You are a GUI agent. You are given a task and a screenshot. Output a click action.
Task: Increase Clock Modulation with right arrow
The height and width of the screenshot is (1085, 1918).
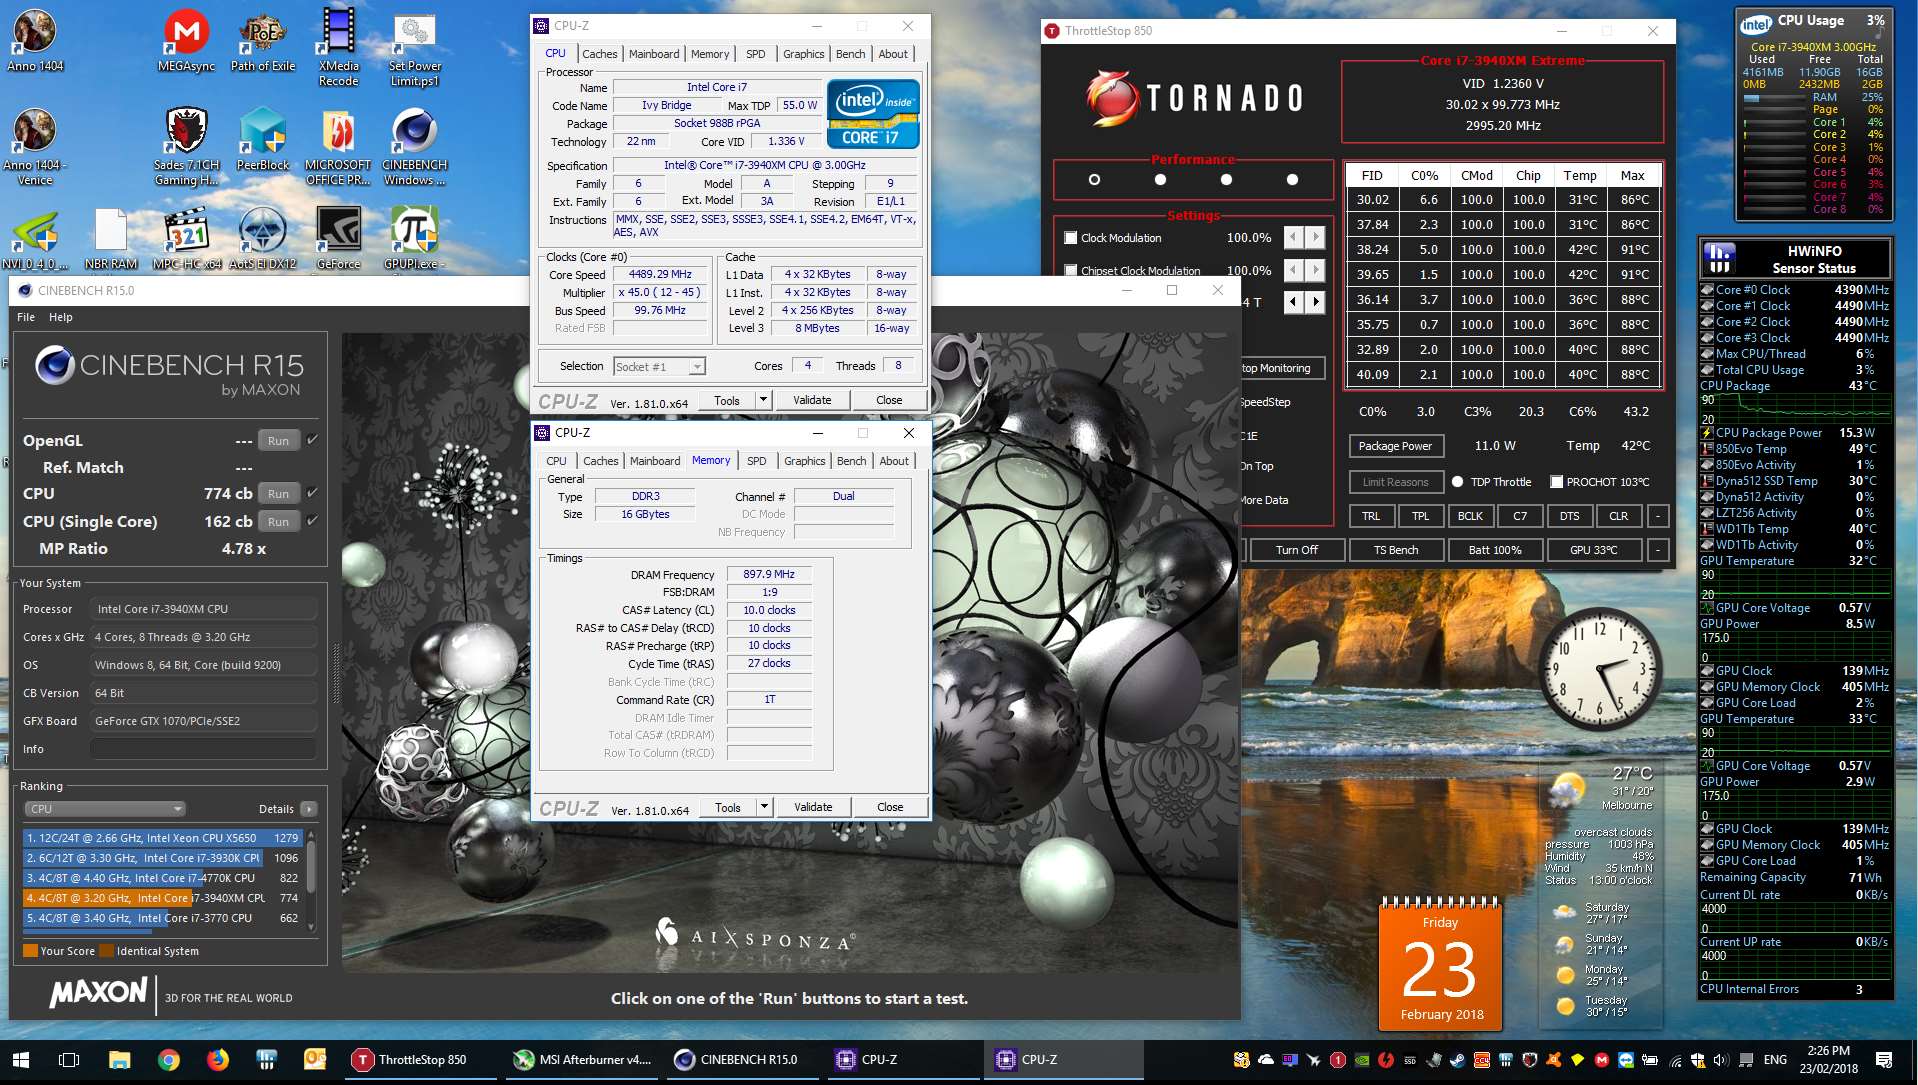(1316, 238)
